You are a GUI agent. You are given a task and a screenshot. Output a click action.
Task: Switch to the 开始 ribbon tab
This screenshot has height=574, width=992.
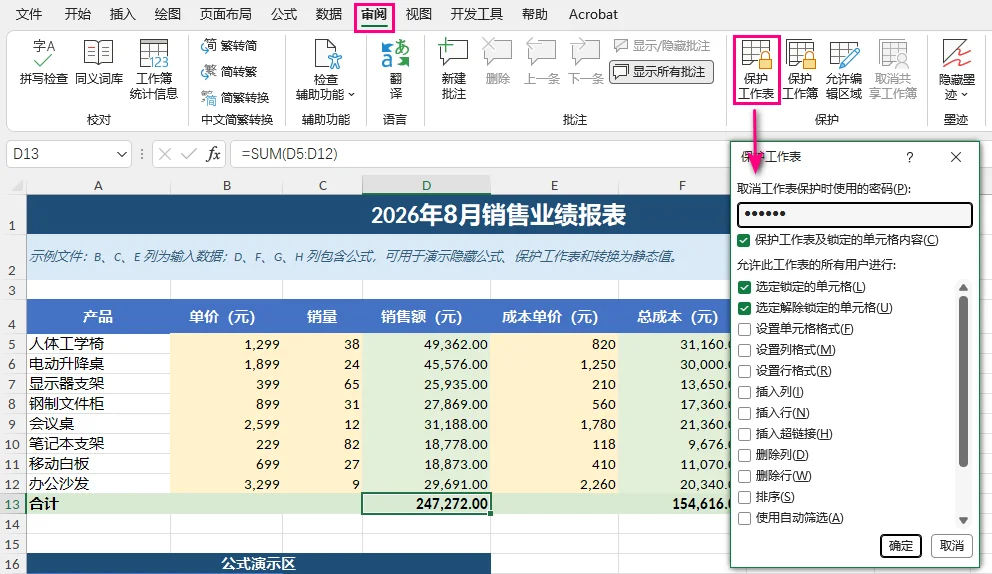coord(77,14)
